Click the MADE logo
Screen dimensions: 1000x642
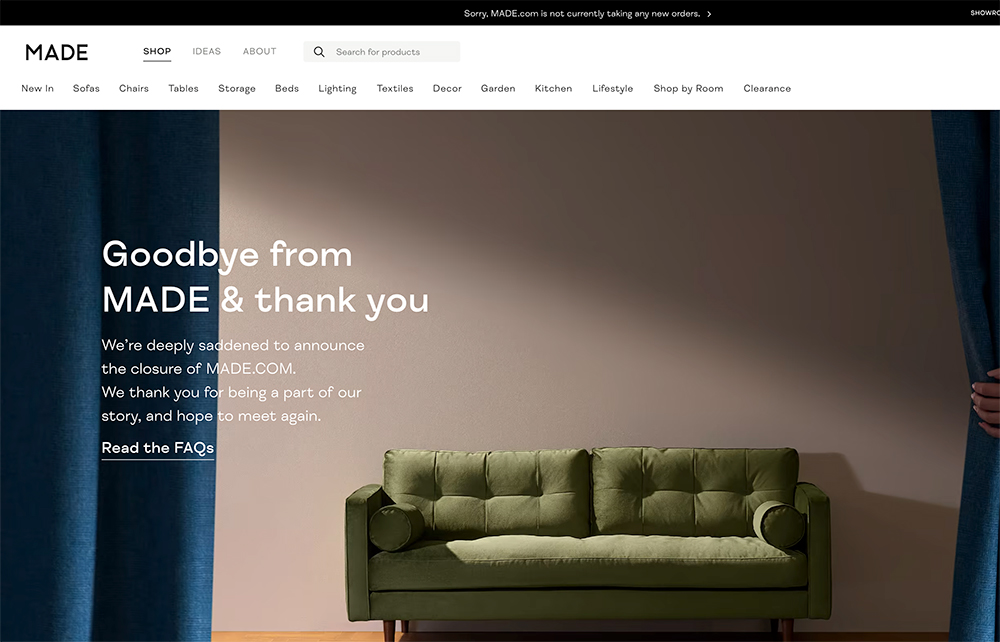57,52
